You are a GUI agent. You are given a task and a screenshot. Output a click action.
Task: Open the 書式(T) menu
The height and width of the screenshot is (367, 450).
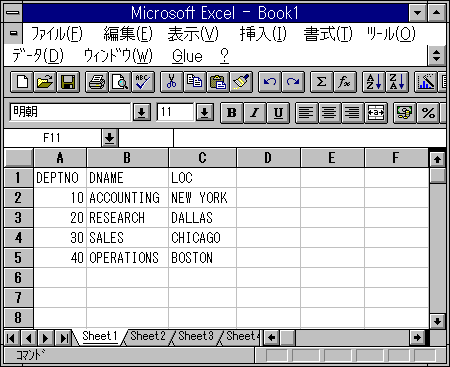click(x=328, y=34)
